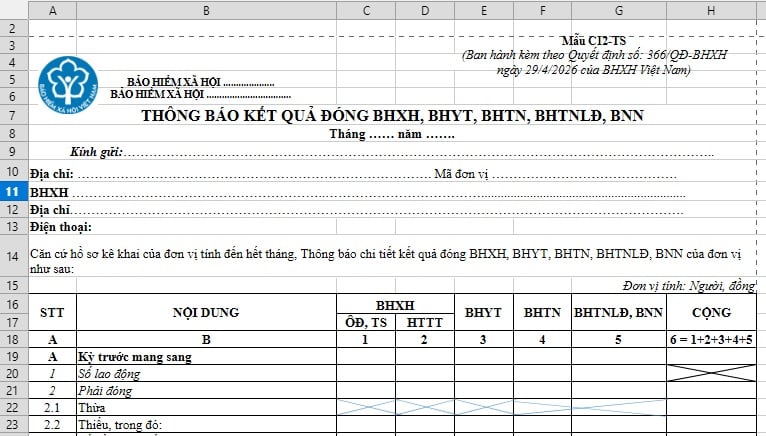Image resolution: width=766 pixels, height=436 pixels.
Task: Click the 'Thiếu, trong đó:' cell
Action: tap(206, 425)
